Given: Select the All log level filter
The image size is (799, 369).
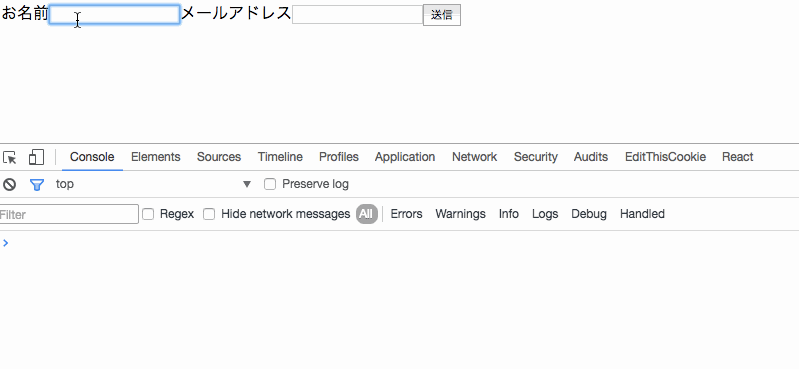Looking at the screenshot, I should (366, 214).
